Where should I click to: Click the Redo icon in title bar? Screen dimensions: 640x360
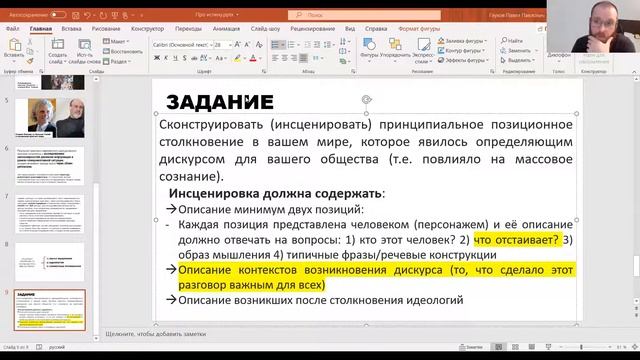103,15
